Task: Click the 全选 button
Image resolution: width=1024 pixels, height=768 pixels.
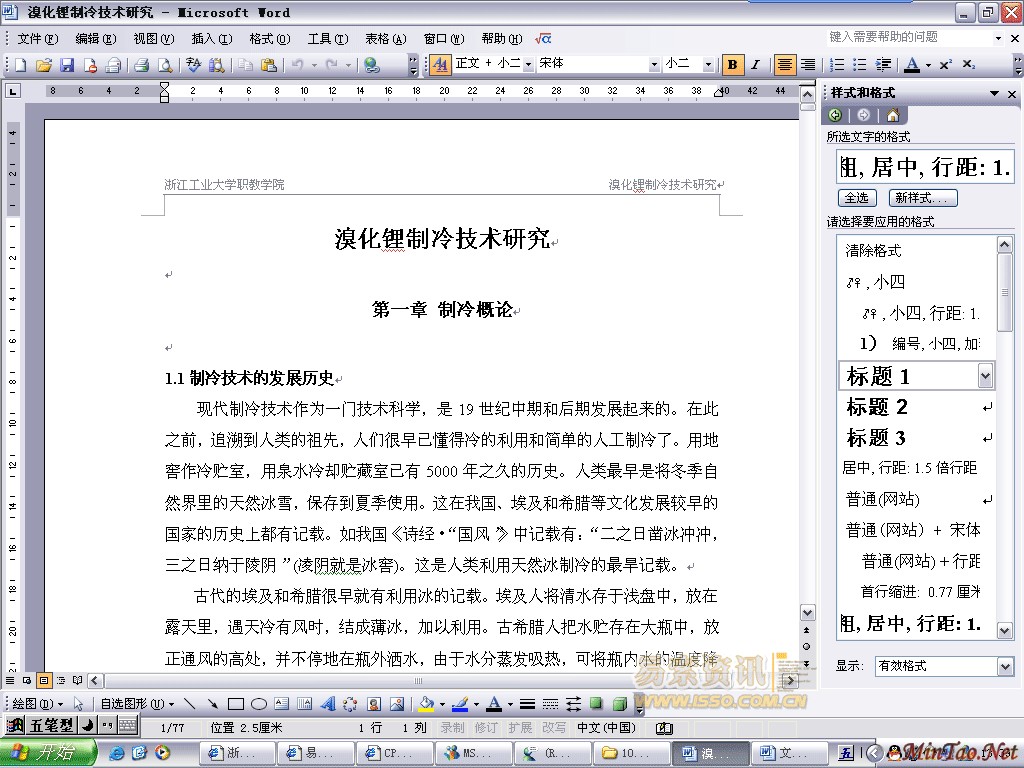Action: point(857,198)
